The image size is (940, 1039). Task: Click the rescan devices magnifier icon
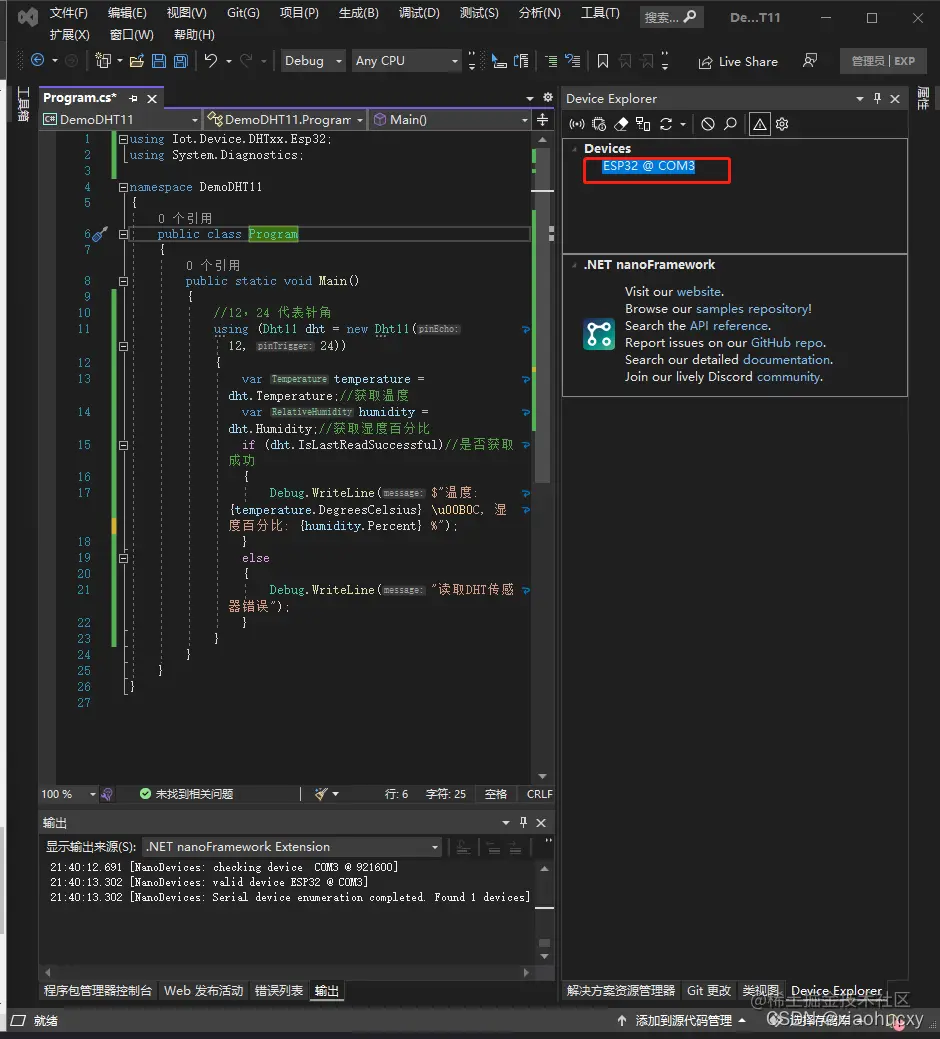730,124
